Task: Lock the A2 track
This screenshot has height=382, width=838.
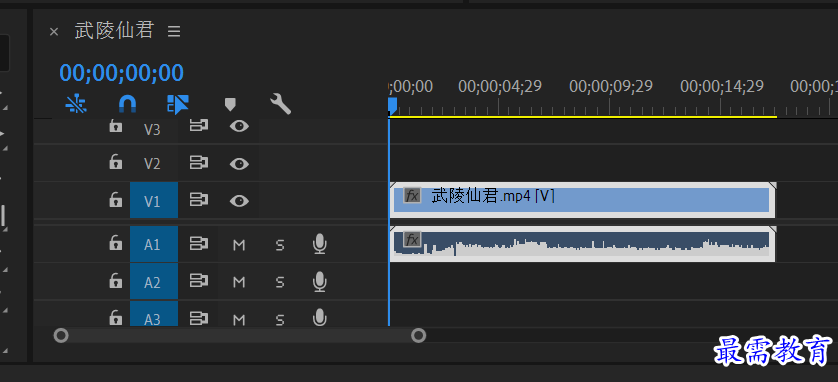Action: (x=115, y=281)
